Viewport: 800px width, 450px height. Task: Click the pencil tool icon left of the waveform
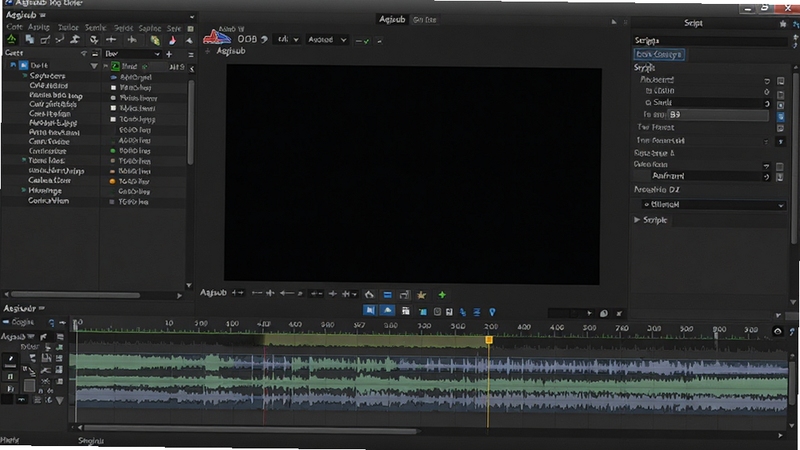coord(10,361)
